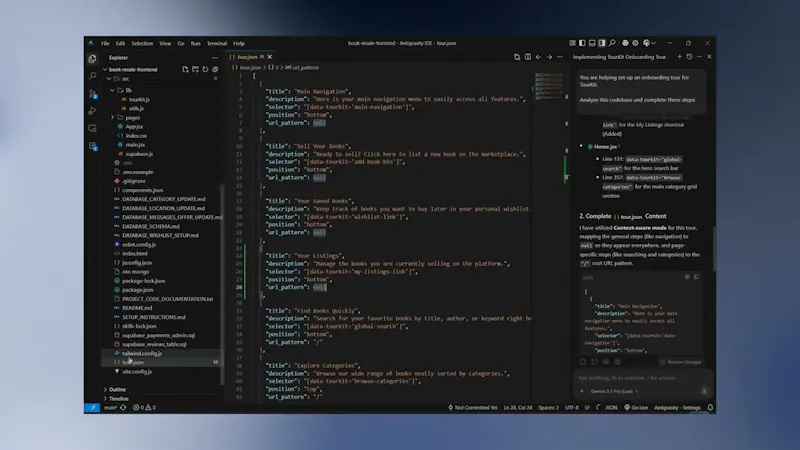Image resolution: width=800 pixels, height=450 pixels.
Task: Close the agent chat panel
Action: click(x=709, y=57)
